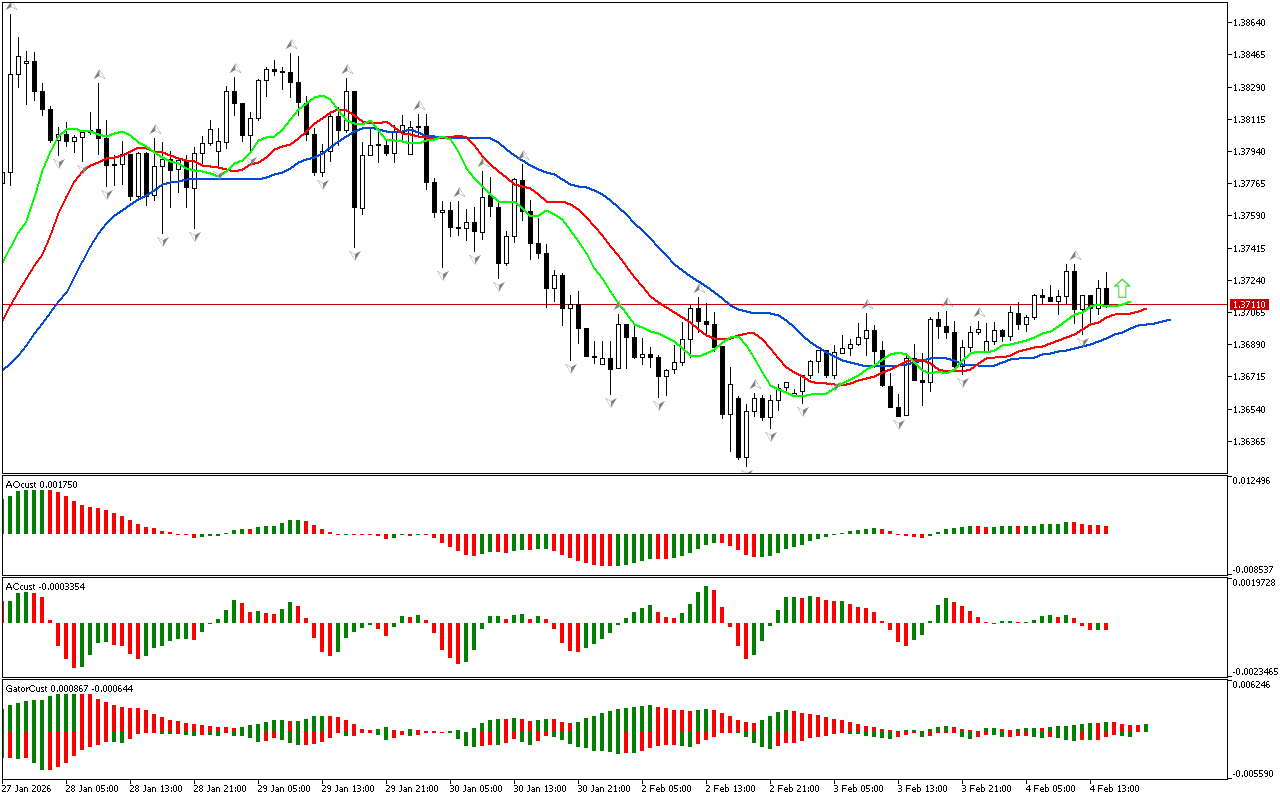Image resolution: width=1280 pixels, height=800 pixels.
Task: Click the last red bar in AOcust histogram
Action: coord(1106,529)
